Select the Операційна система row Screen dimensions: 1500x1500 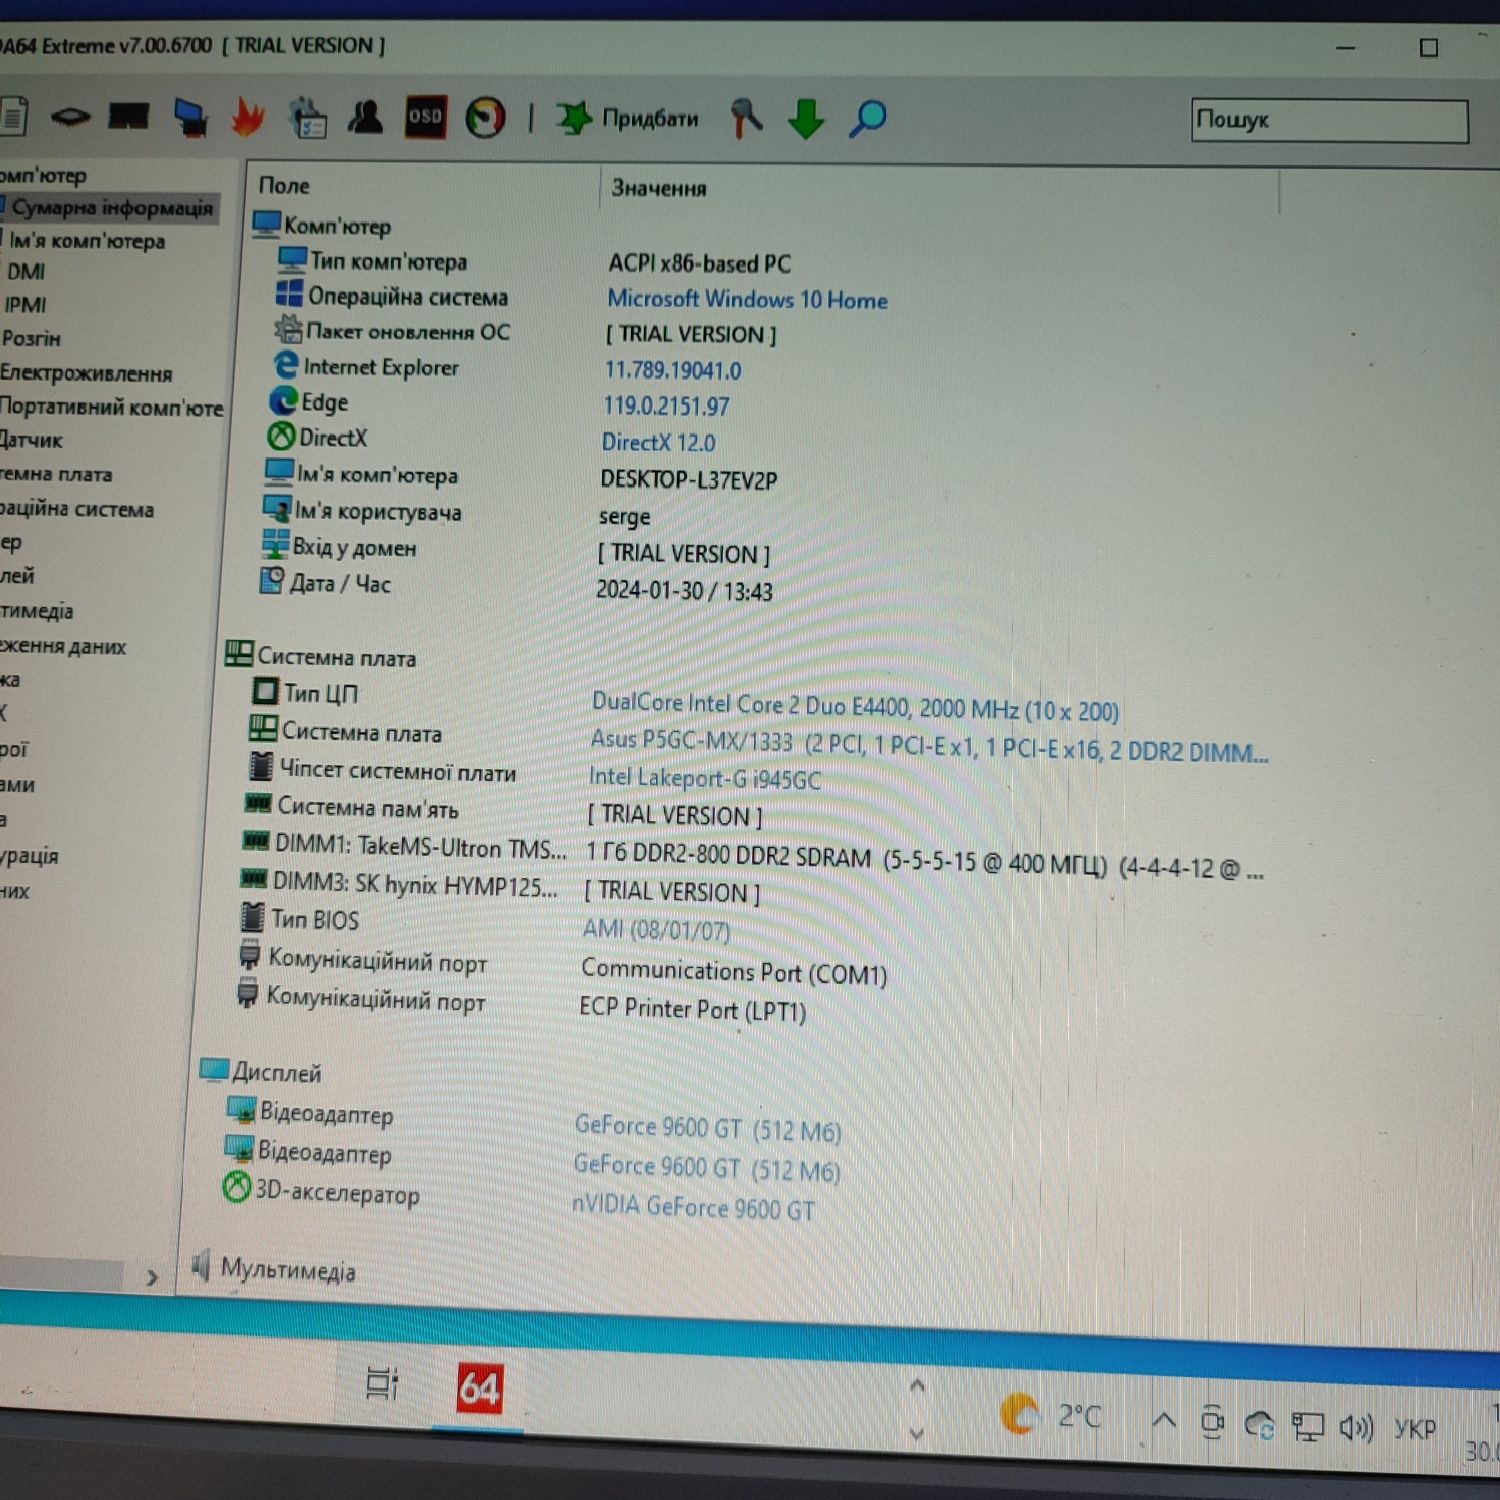pyautogui.click(x=407, y=297)
